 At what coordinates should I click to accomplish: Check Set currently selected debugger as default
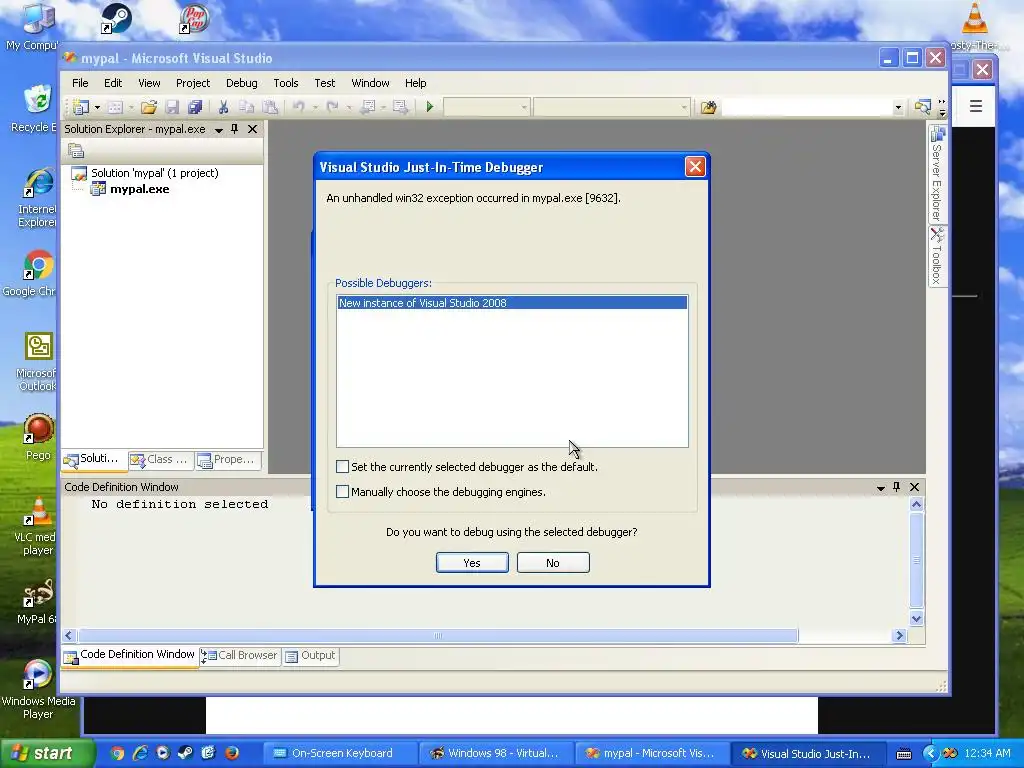[x=342, y=466]
